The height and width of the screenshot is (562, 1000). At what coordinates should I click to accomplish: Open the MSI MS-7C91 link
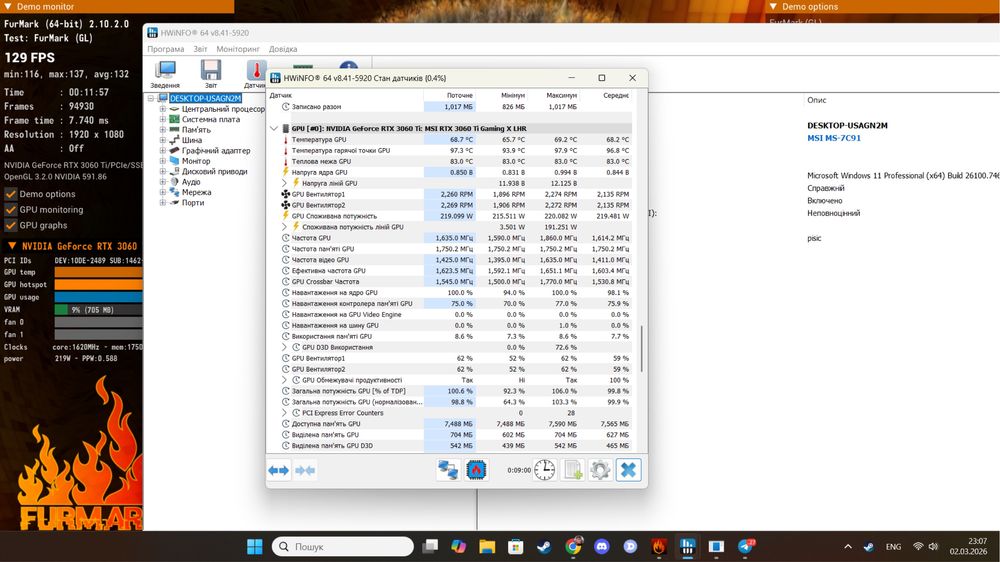[834, 138]
